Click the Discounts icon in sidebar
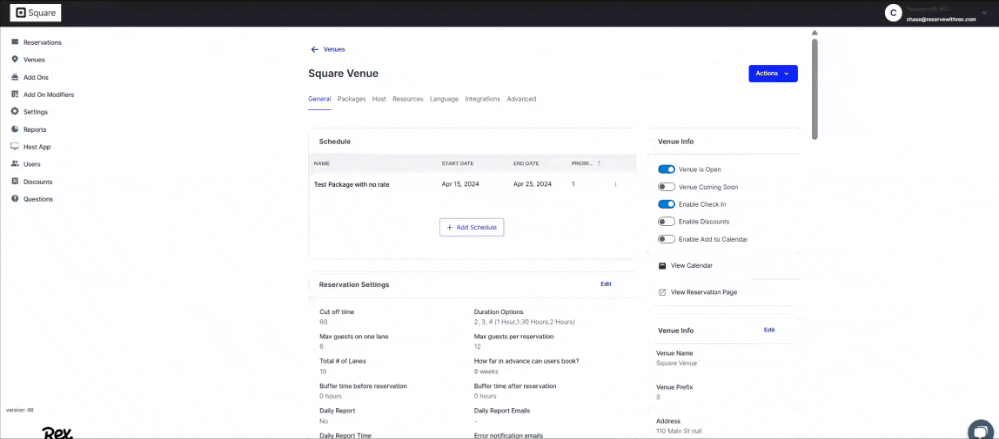 tap(15, 182)
